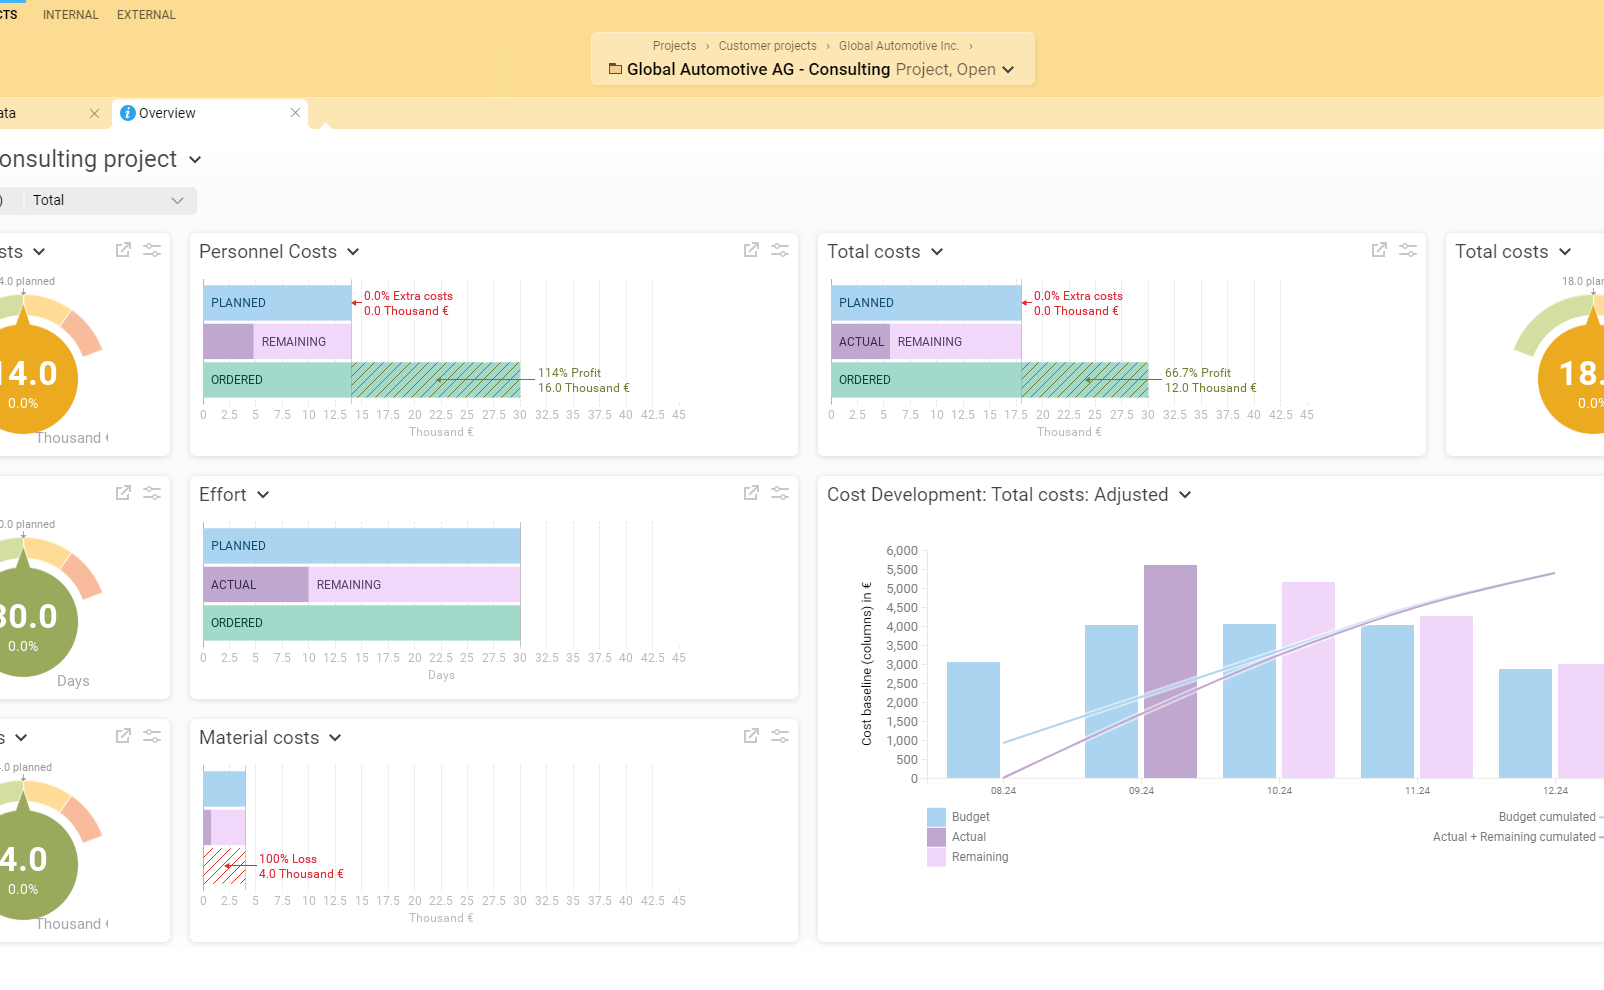Click the info icon on the Overview tab
The width and height of the screenshot is (1604, 990).
(x=127, y=113)
